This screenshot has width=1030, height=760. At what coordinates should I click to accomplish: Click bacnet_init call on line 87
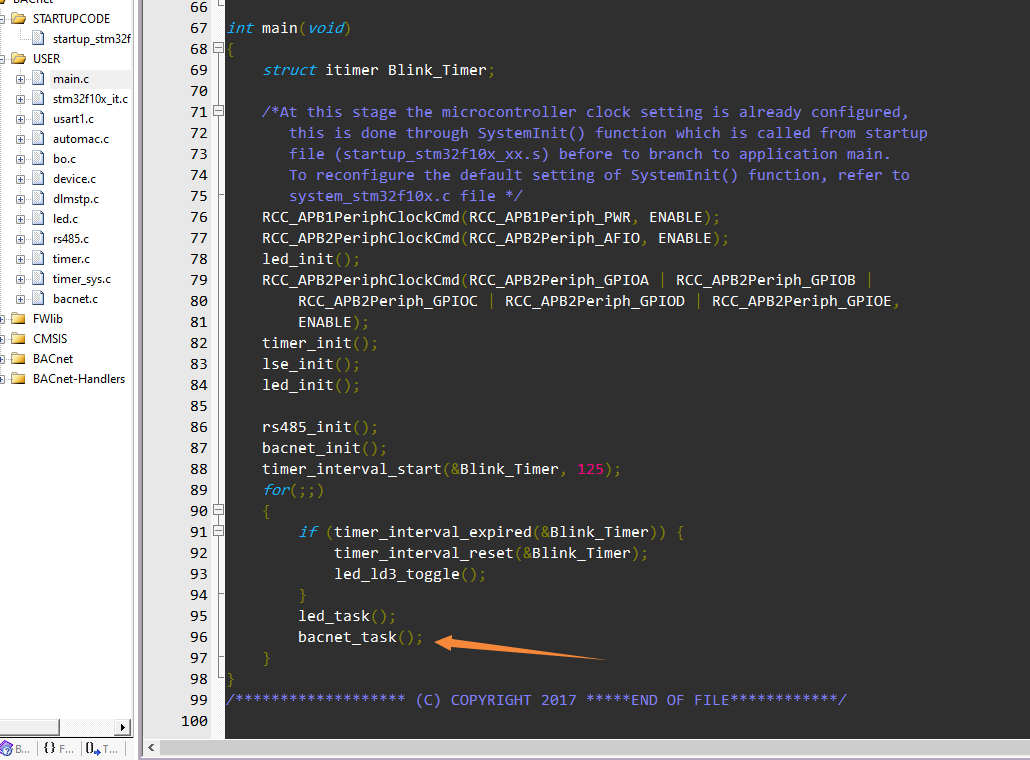324,448
